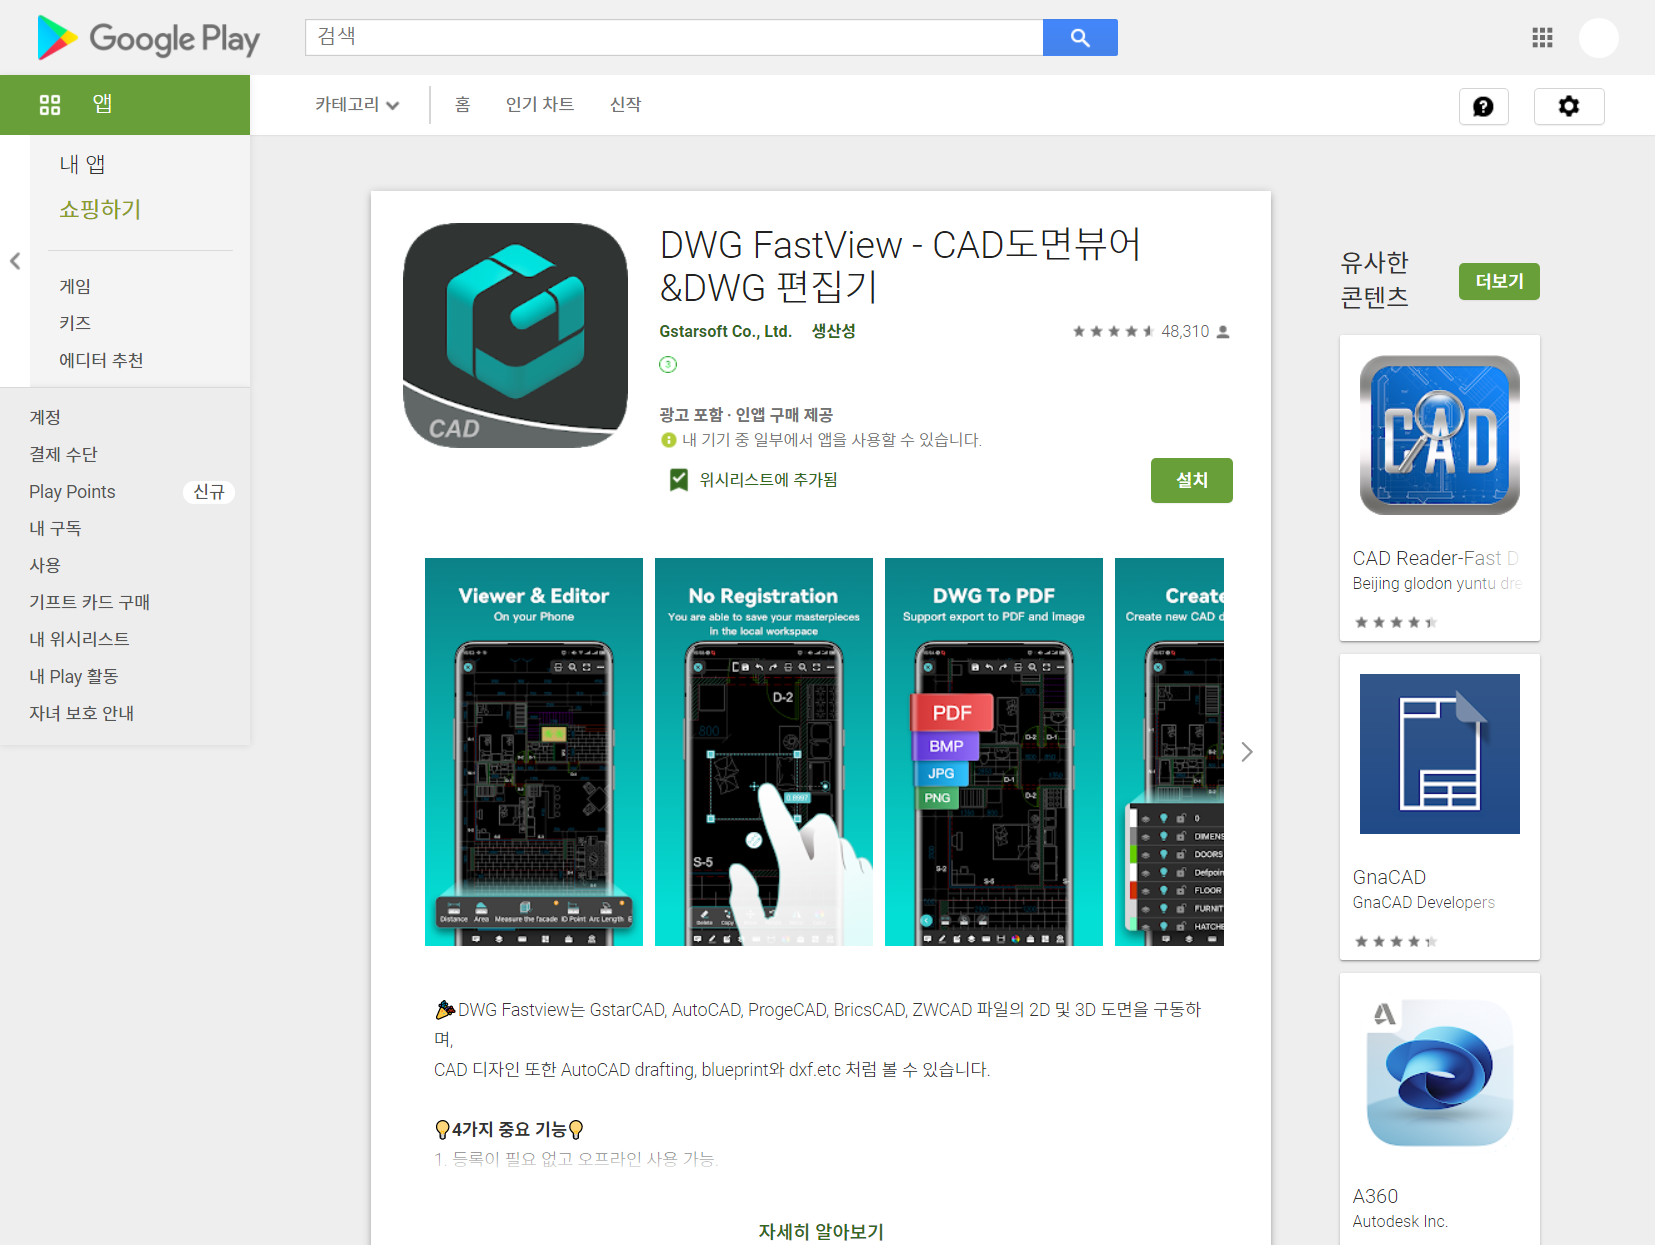Click the GnaCAD Developers text

1424,902
